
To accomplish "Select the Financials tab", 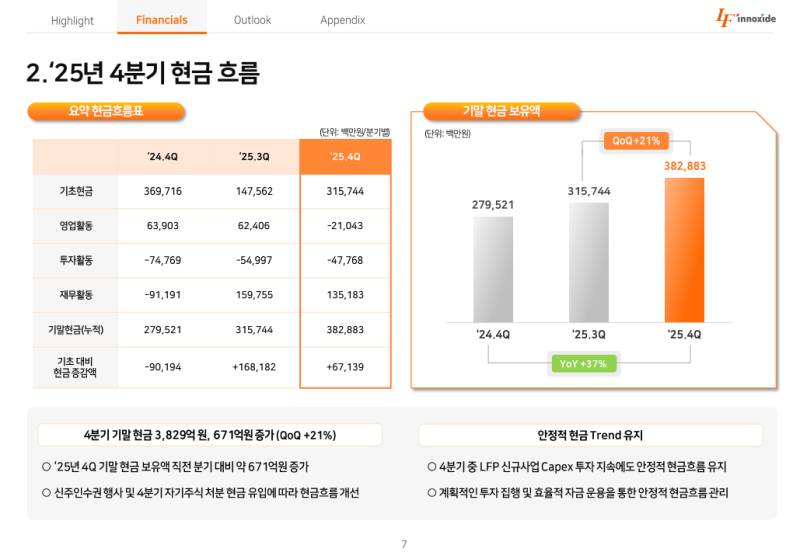I will pyautogui.click(x=162, y=20).
